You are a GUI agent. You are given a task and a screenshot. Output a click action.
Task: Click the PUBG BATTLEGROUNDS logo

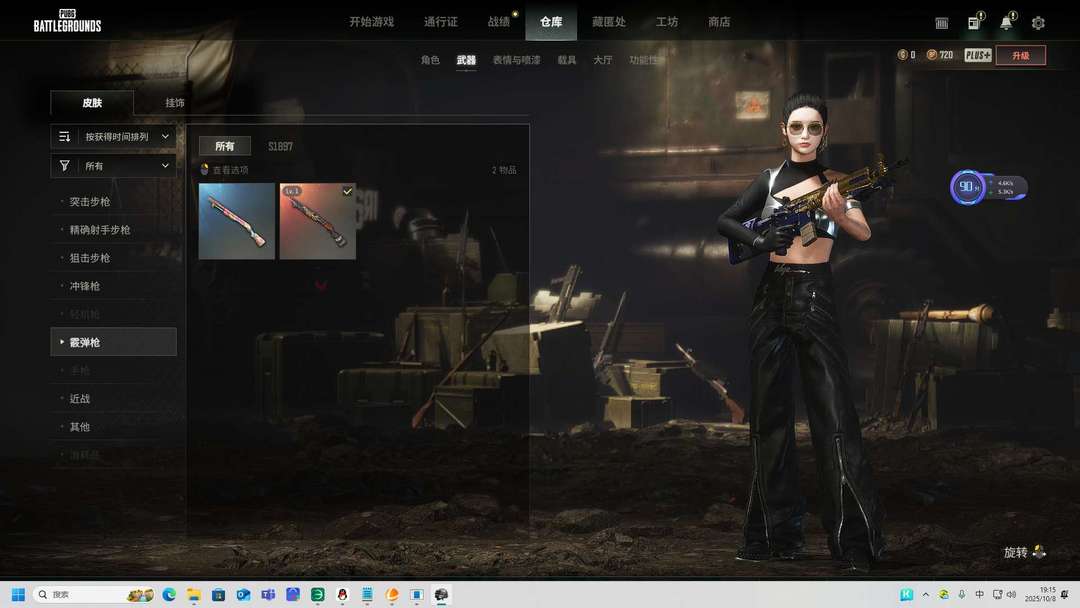pyautogui.click(x=68, y=21)
